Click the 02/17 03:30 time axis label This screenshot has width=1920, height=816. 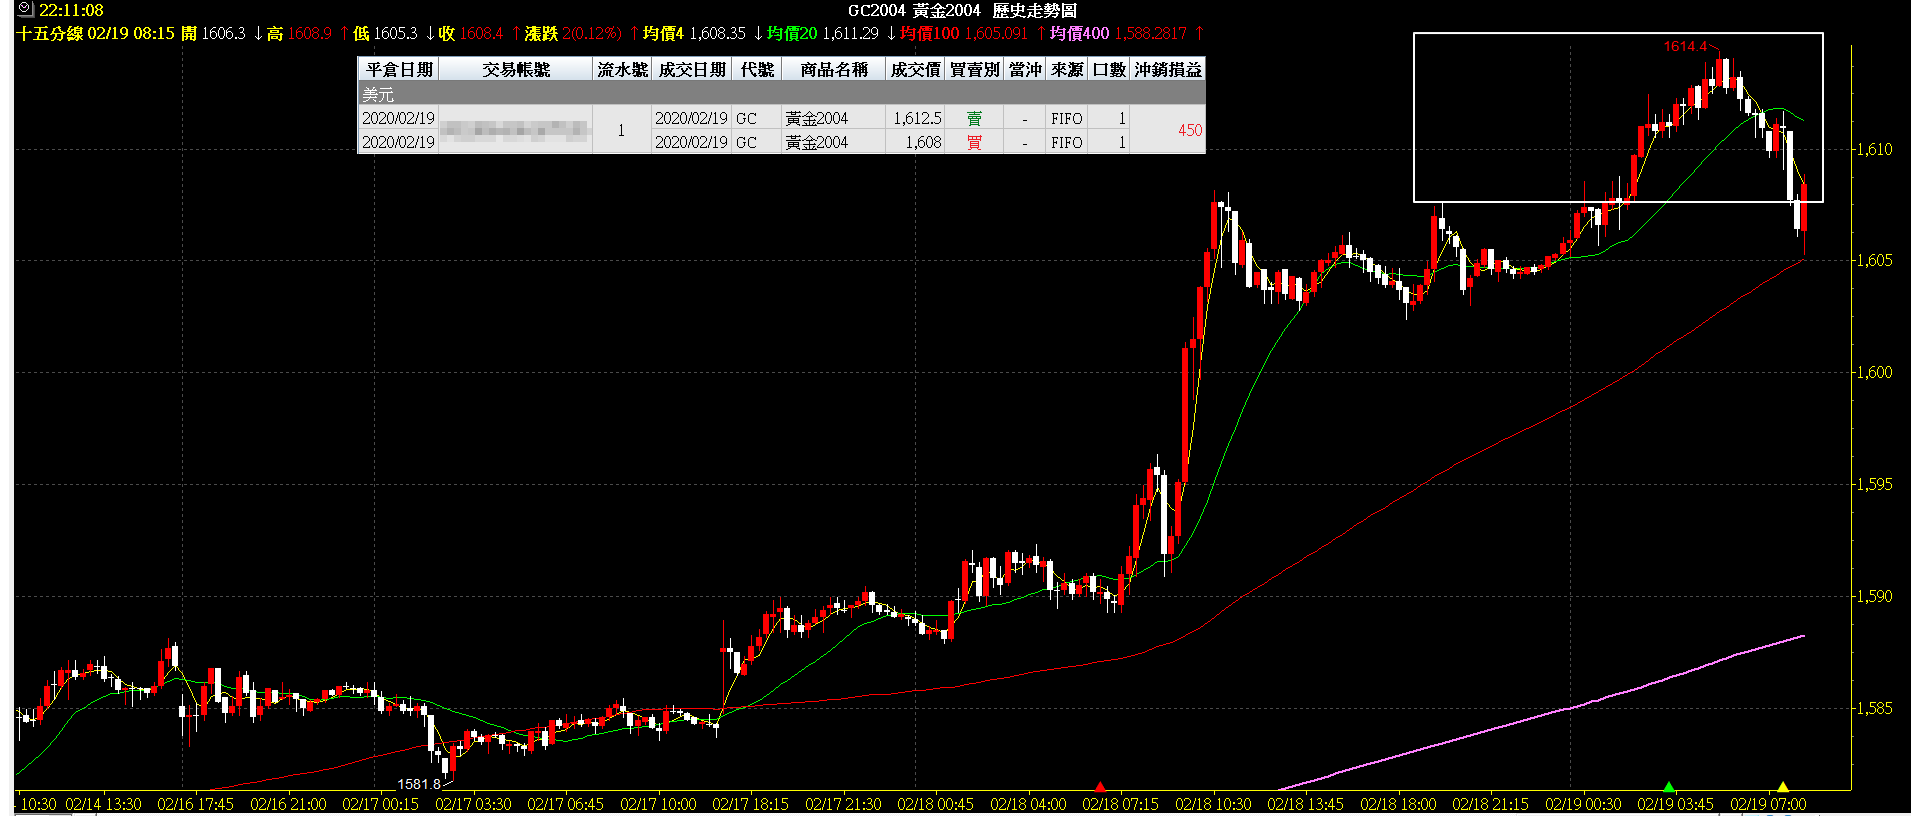[x=473, y=804]
